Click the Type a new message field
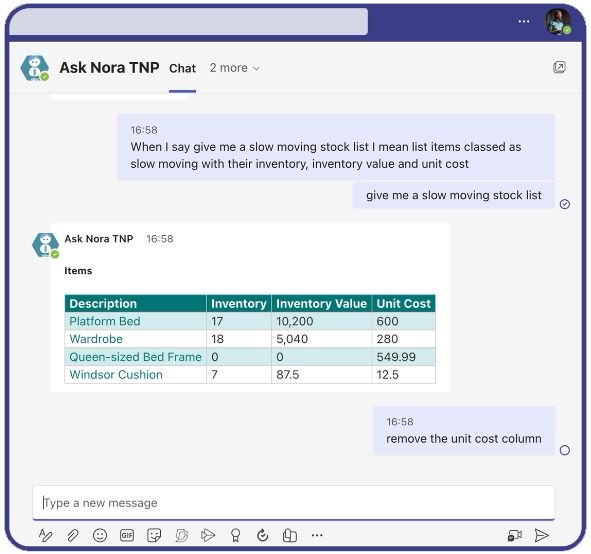Screen dimensions: 591x554 pos(294,503)
